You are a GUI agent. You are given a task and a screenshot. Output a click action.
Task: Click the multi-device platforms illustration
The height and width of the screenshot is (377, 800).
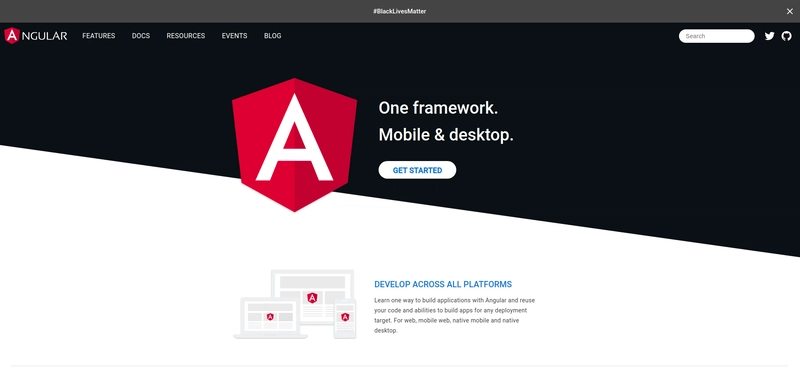[x=295, y=305]
